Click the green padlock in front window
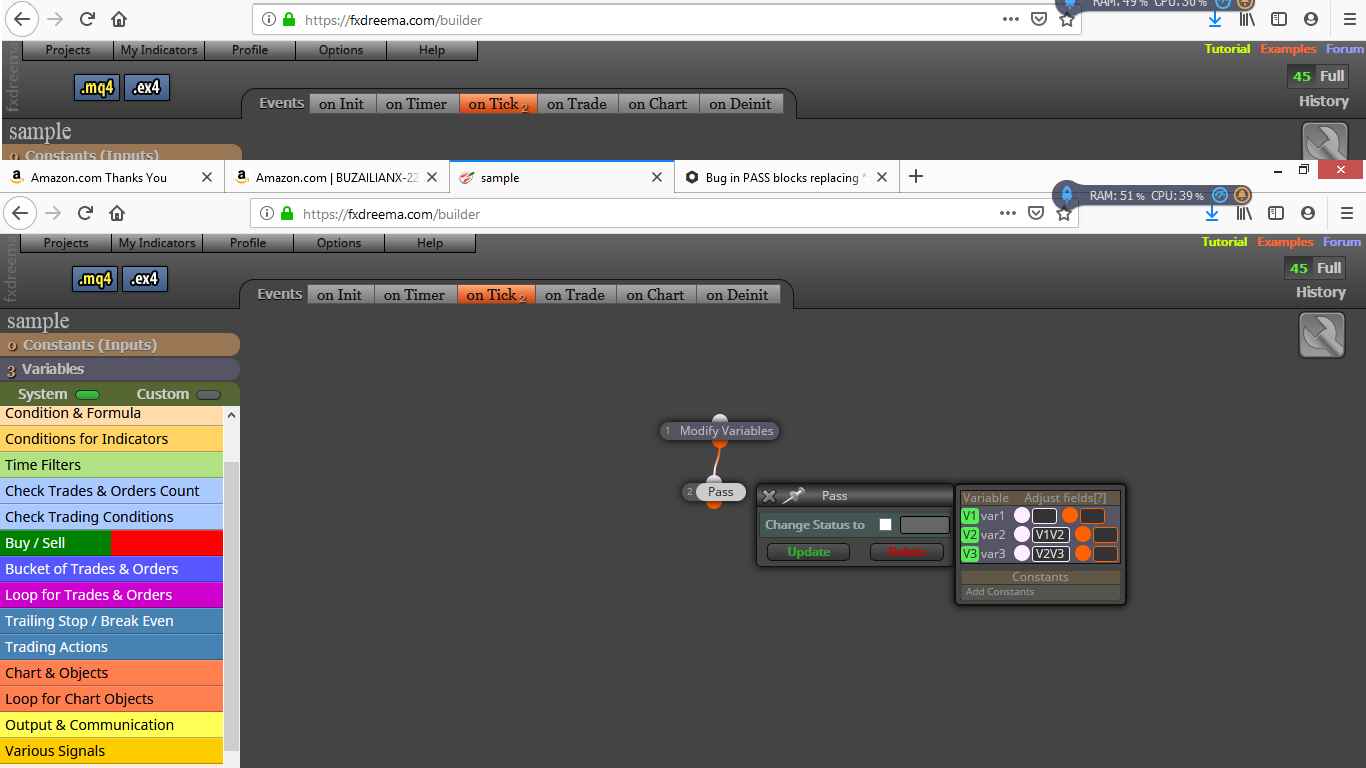Image resolution: width=1366 pixels, height=768 pixels. point(287,213)
